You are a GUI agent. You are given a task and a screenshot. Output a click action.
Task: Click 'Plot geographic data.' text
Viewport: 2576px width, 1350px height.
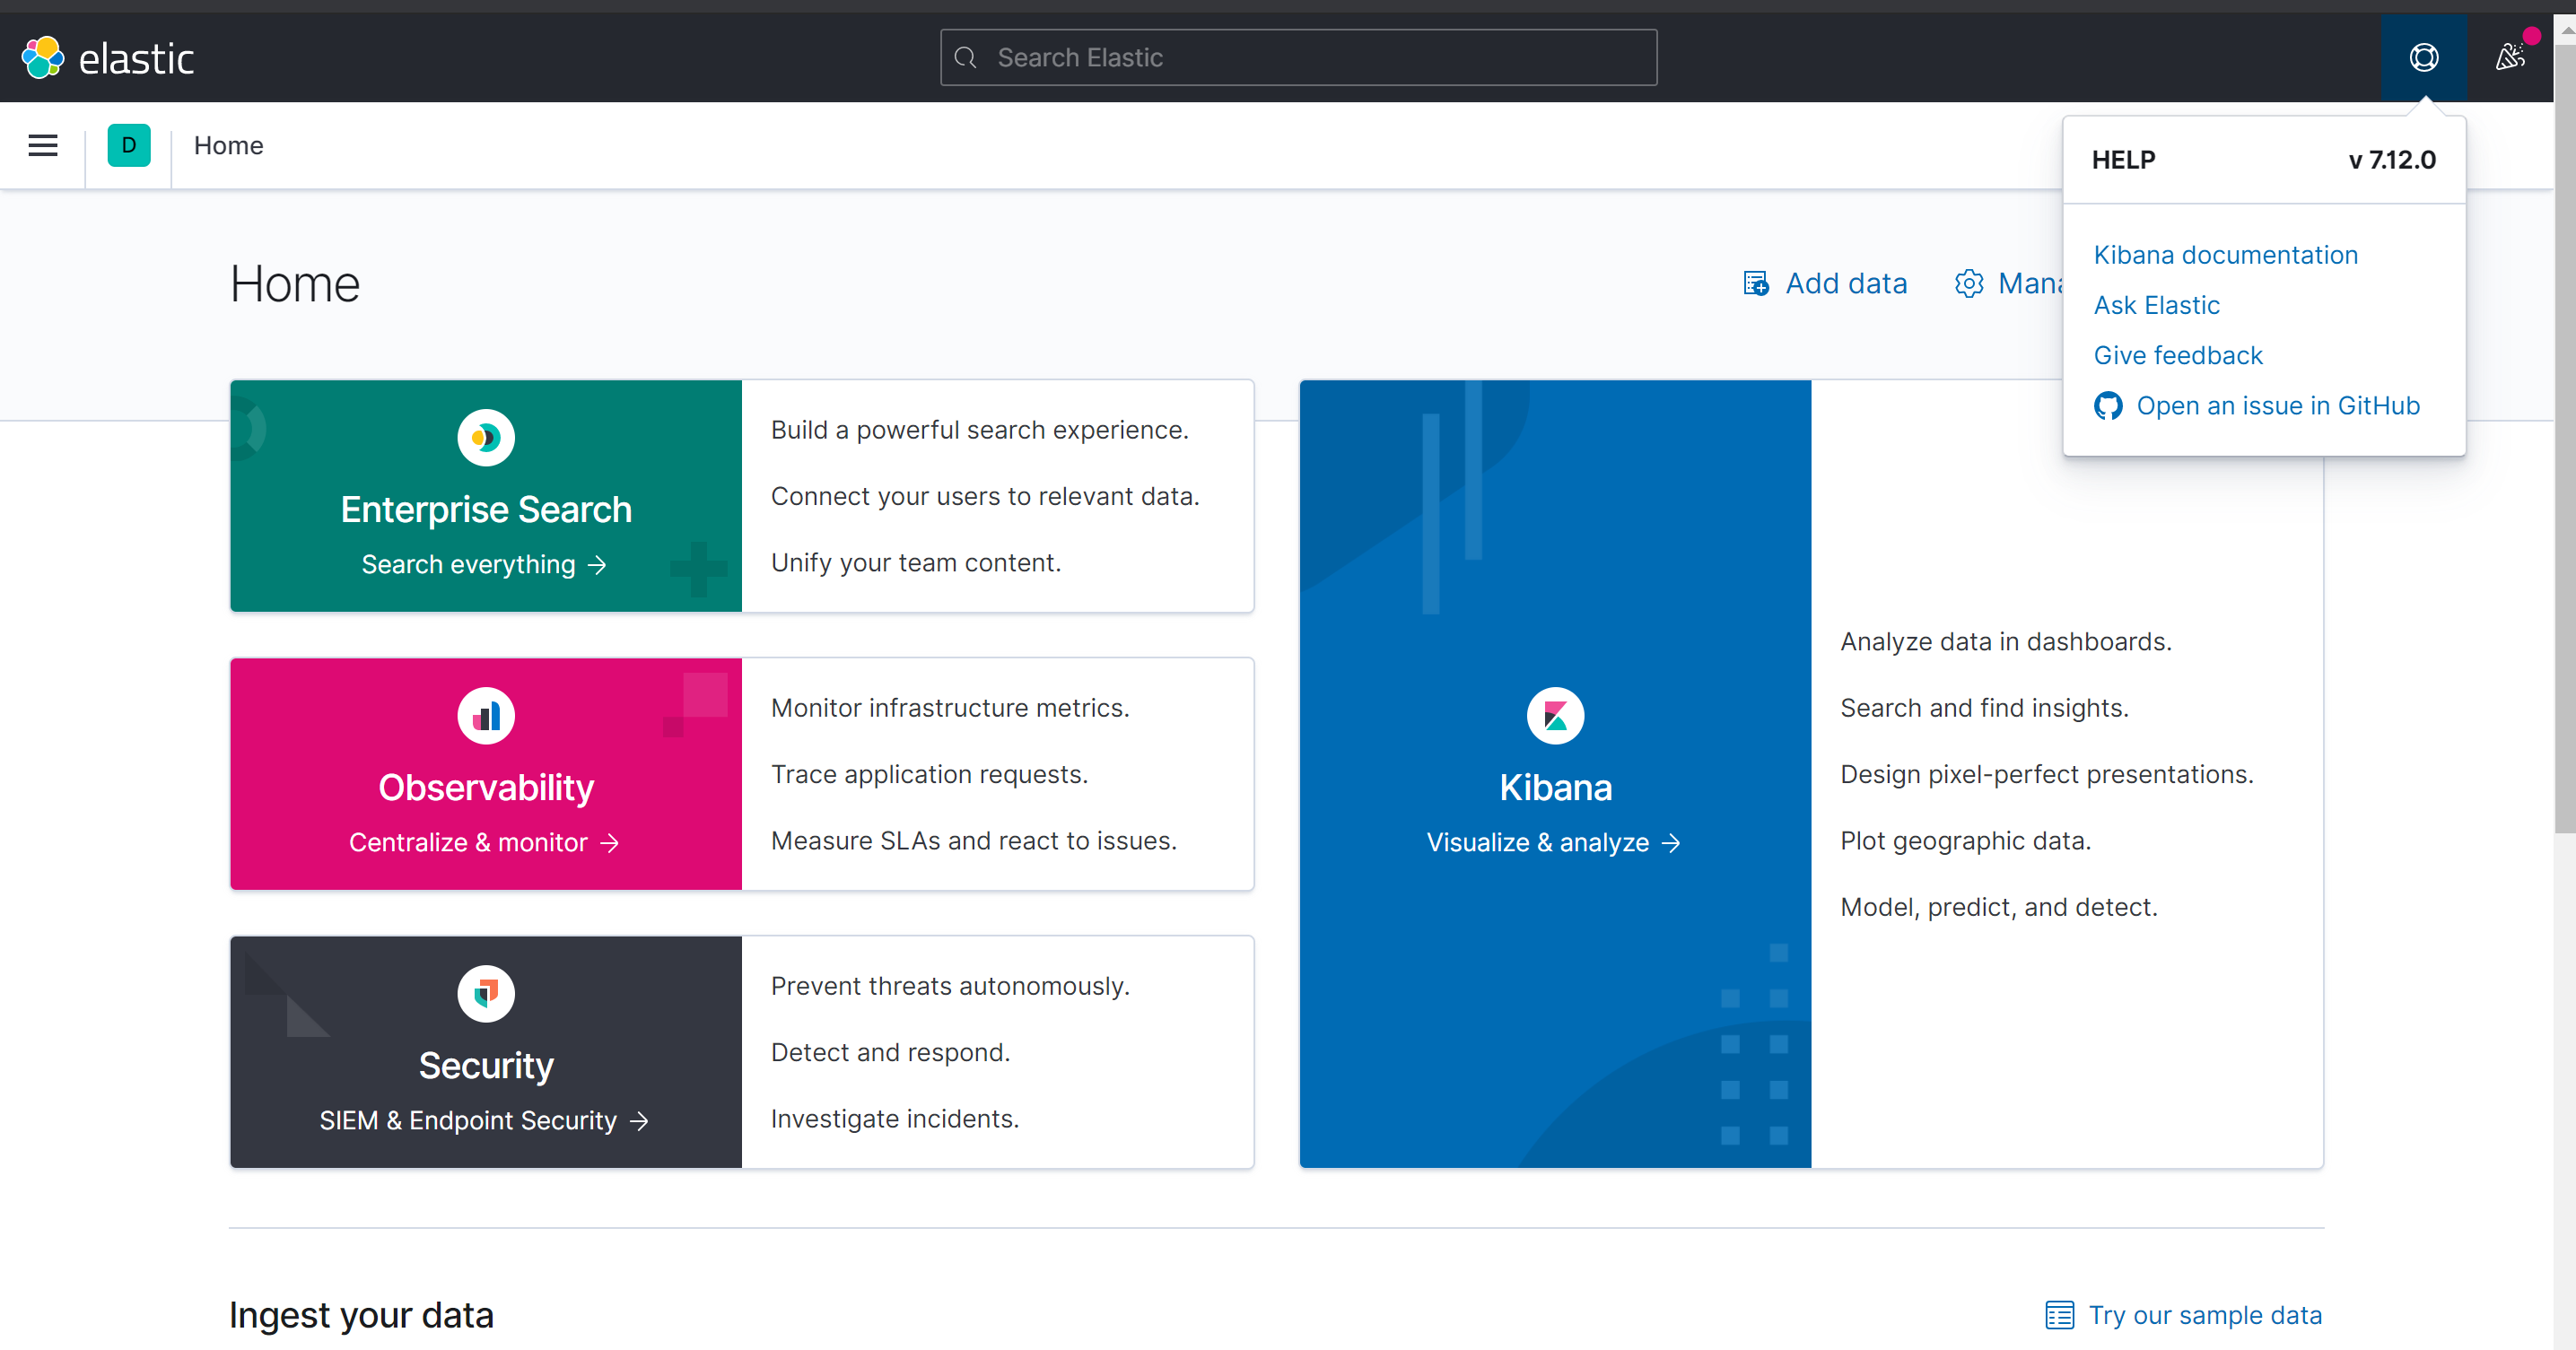coord(1966,841)
